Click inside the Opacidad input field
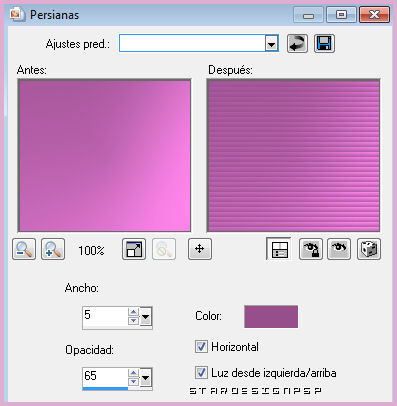This screenshot has width=397, height=406. [105, 377]
